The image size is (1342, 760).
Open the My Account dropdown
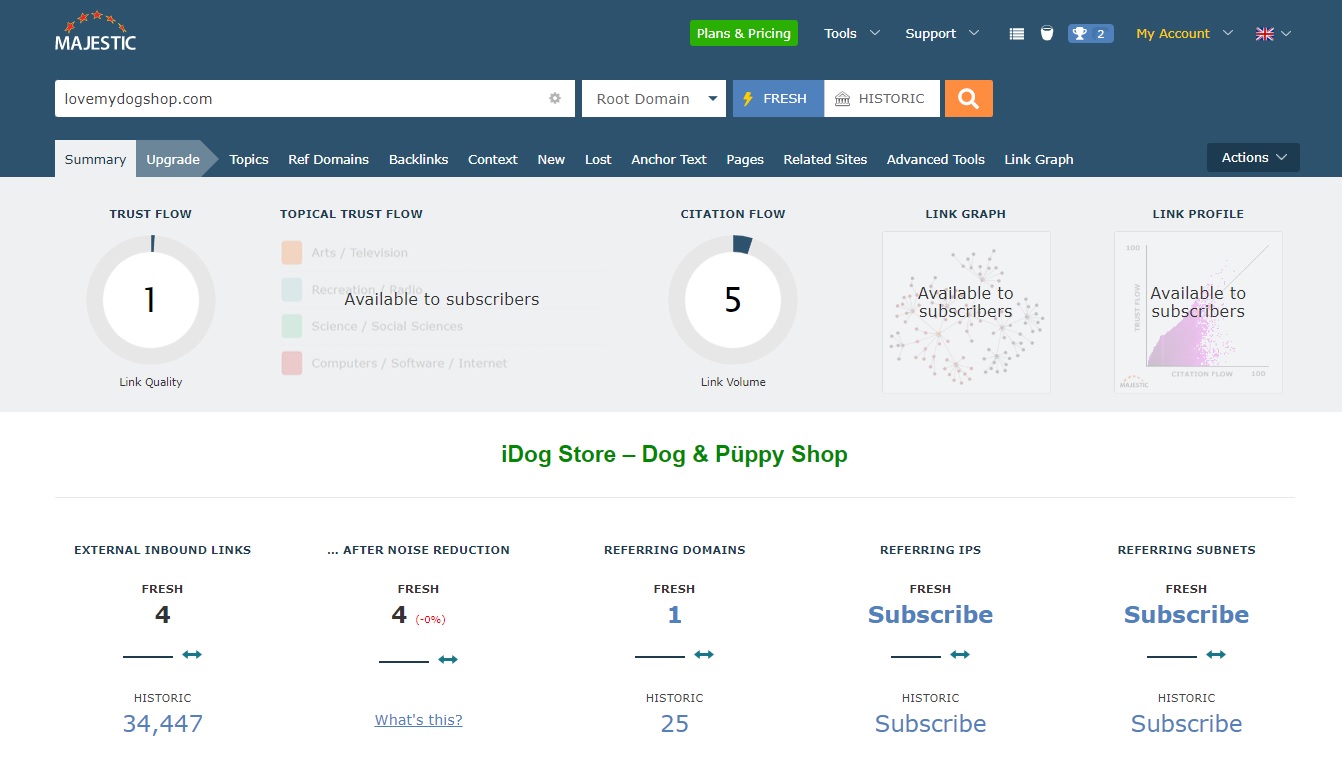(1185, 34)
